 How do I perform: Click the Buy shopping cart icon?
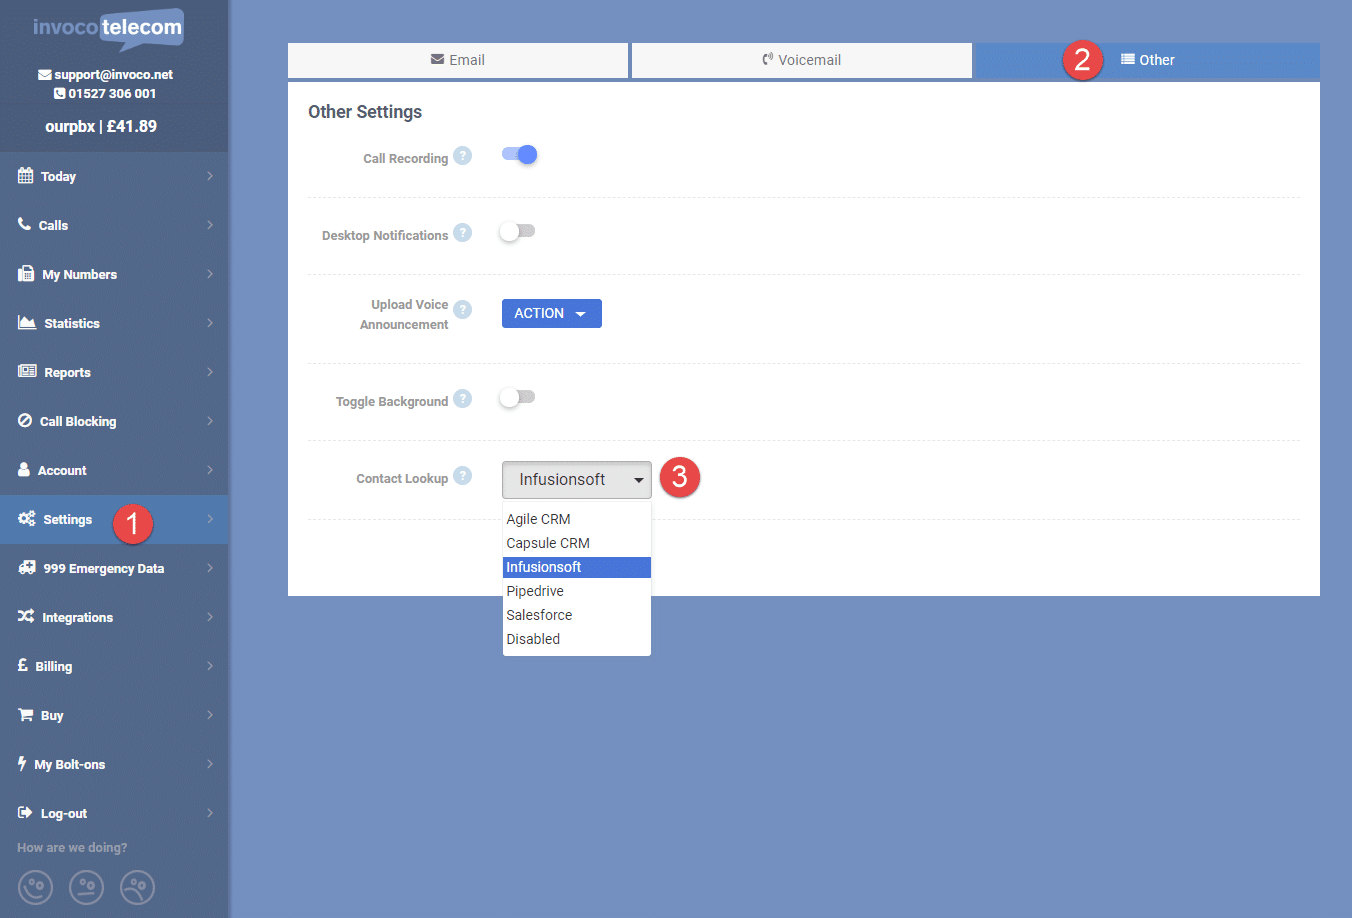tap(26, 714)
